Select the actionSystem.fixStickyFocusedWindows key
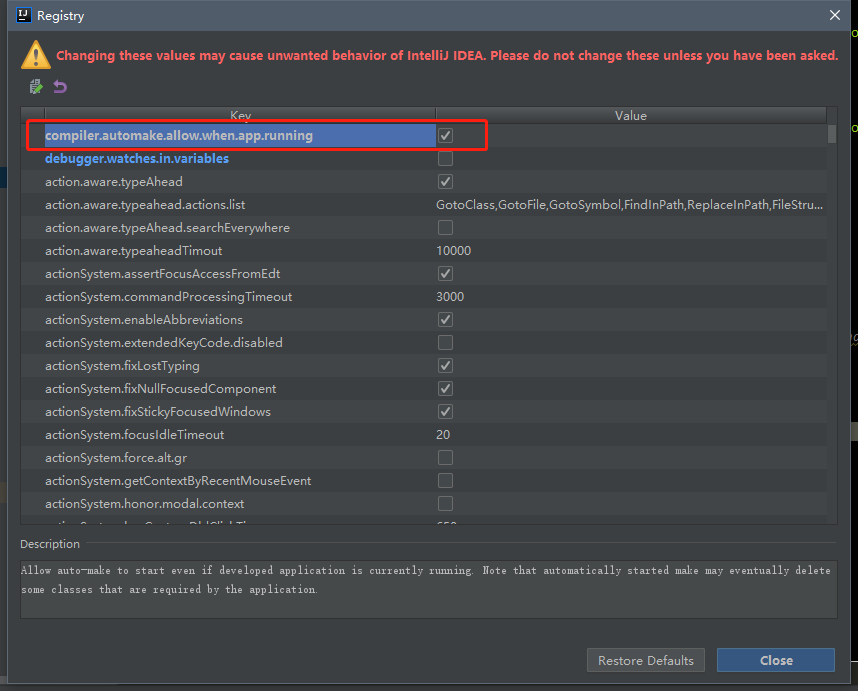Image resolution: width=858 pixels, height=691 pixels. point(158,411)
